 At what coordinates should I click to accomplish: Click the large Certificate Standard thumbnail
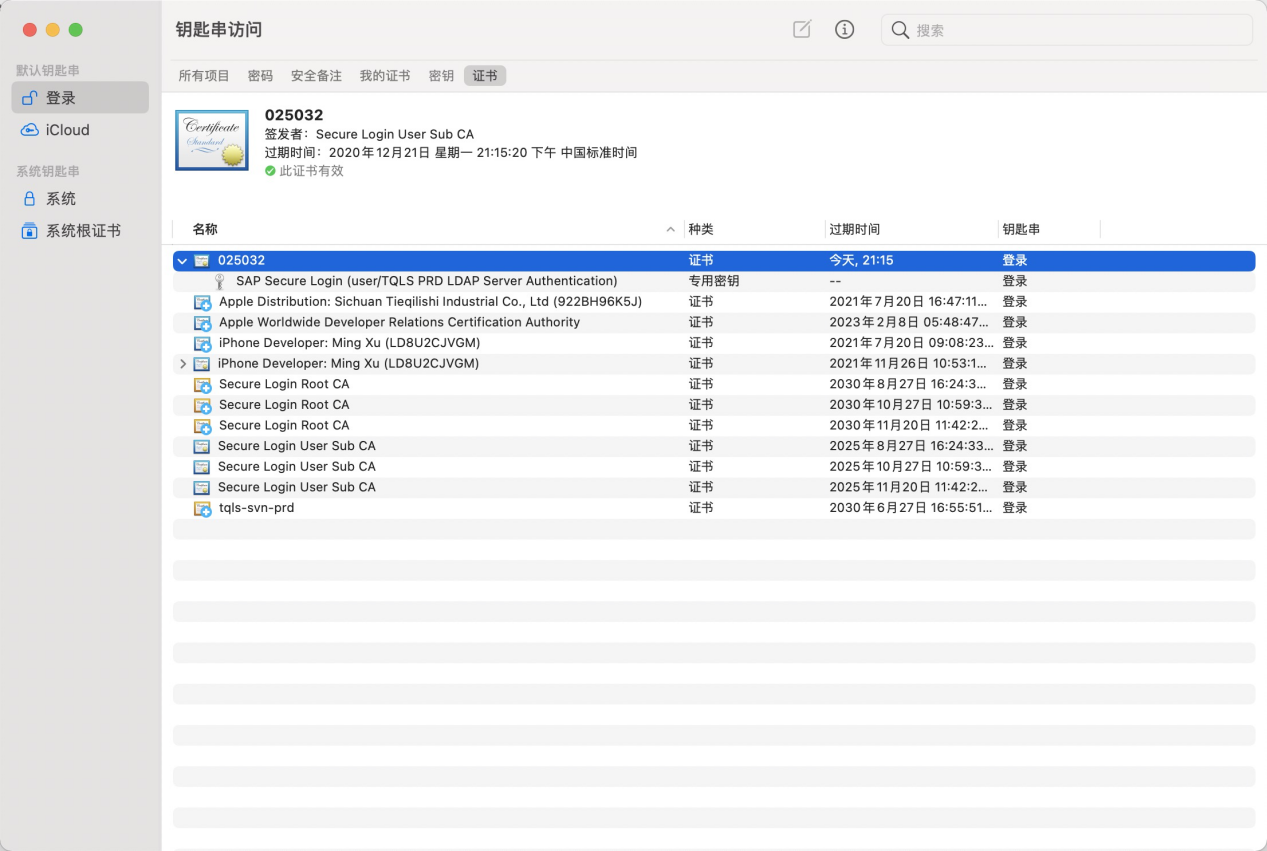coord(212,140)
